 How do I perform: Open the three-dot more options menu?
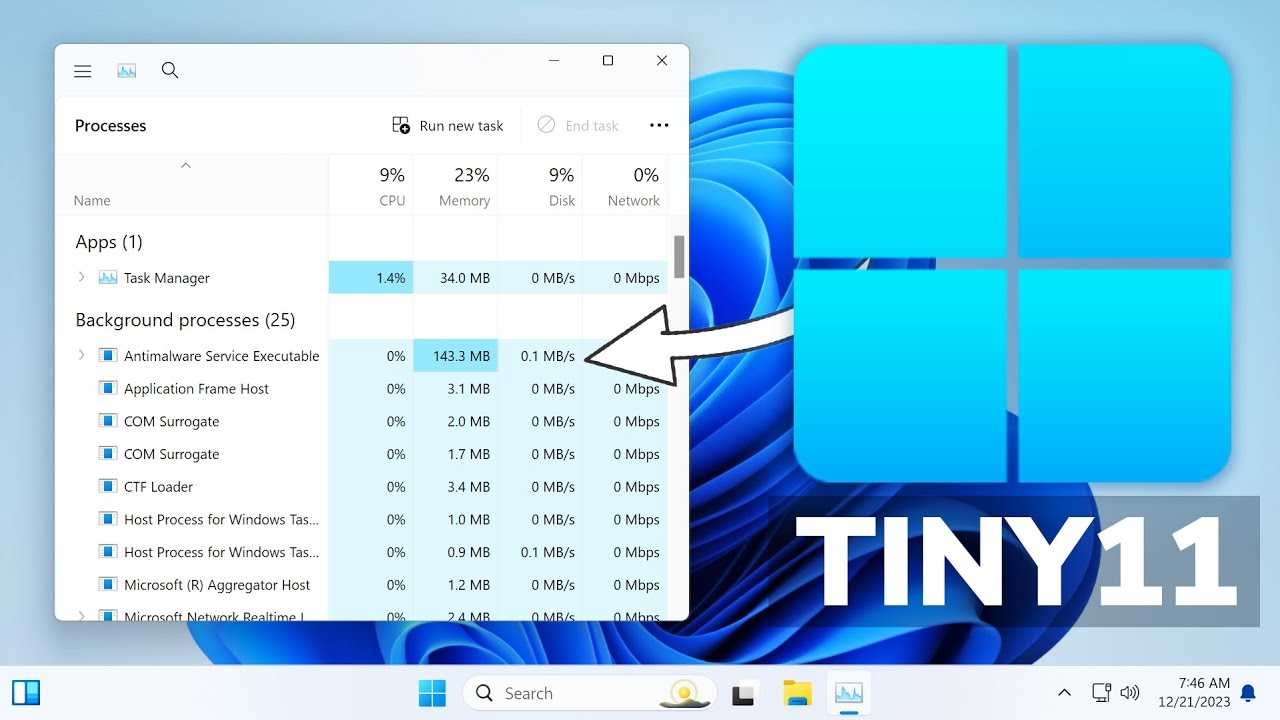coord(659,125)
